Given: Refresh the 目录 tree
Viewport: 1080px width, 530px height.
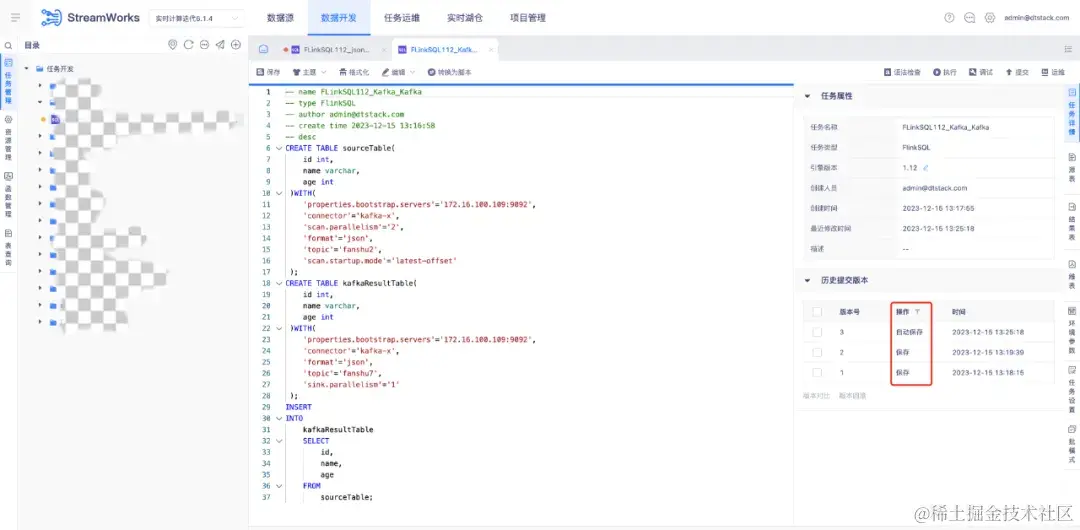Looking at the screenshot, I should tap(188, 45).
